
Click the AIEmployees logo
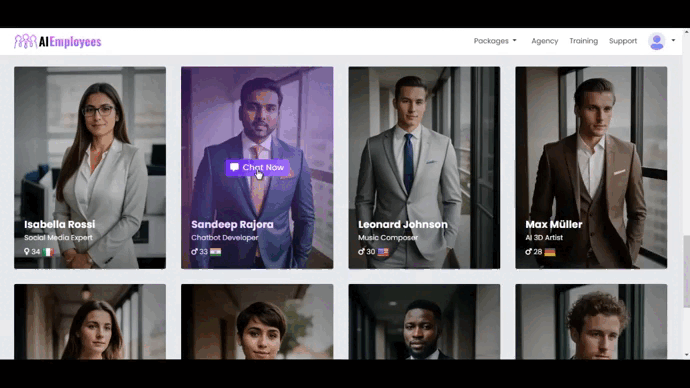click(58, 41)
